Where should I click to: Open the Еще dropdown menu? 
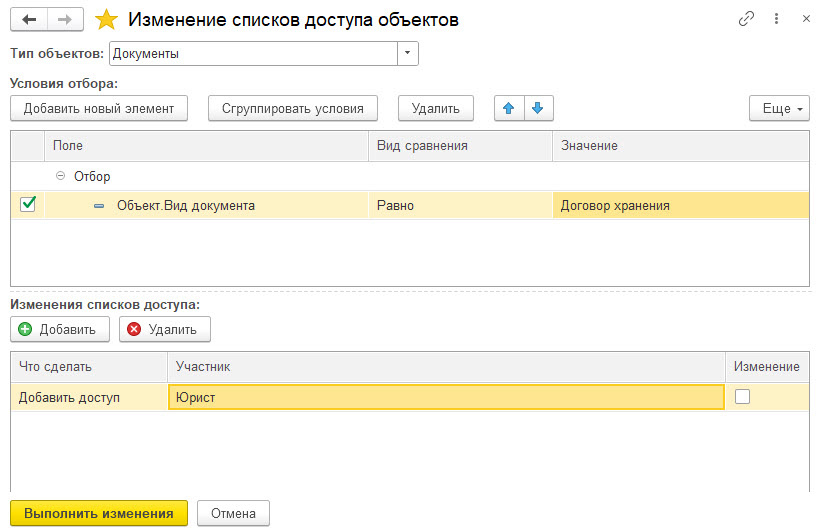pos(779,108)
